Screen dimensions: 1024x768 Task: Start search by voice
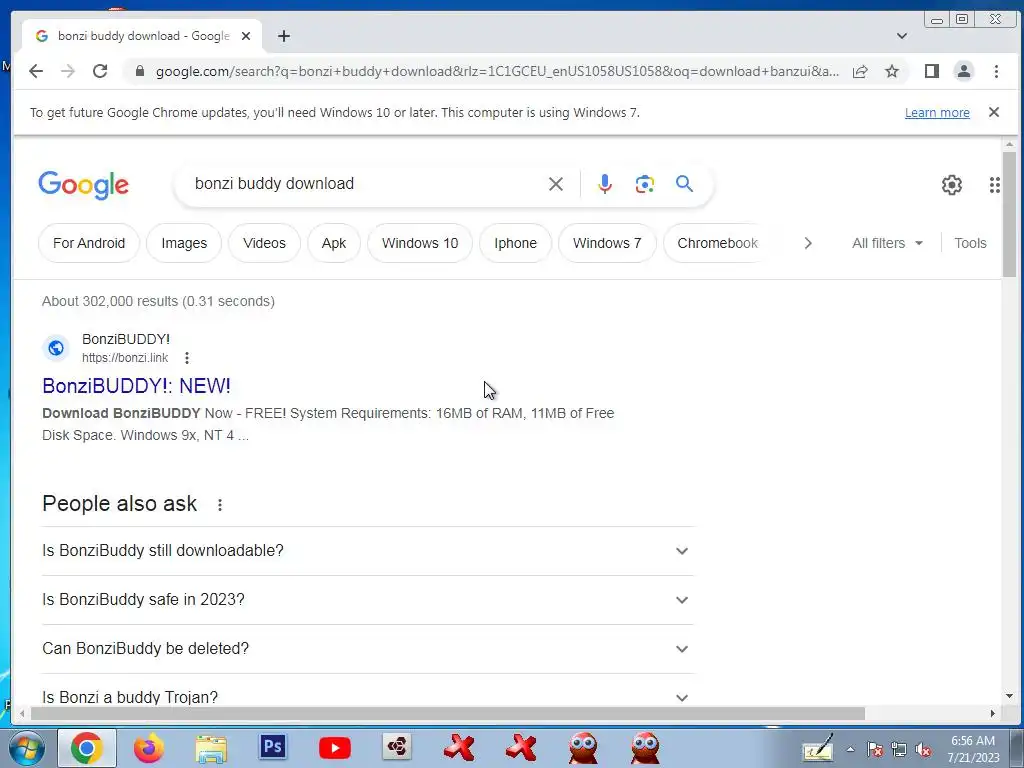pyautogui.click(x=605, y=184)
